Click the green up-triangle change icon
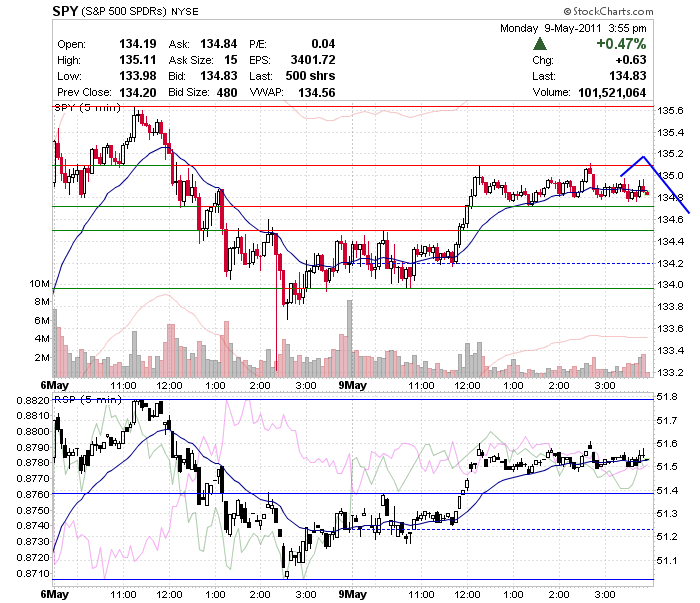Screen dimensions: 700x603 tap(540, 44)
